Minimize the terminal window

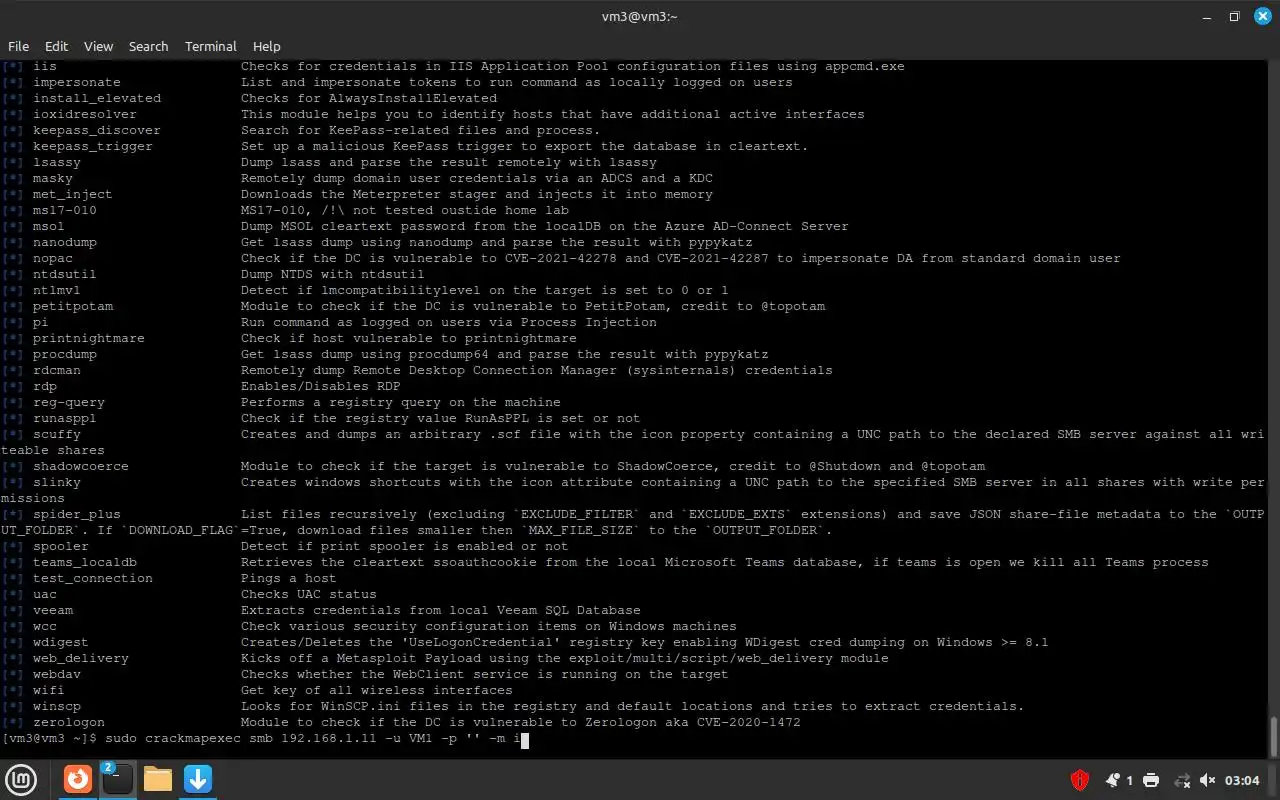tap(1206, 16)
